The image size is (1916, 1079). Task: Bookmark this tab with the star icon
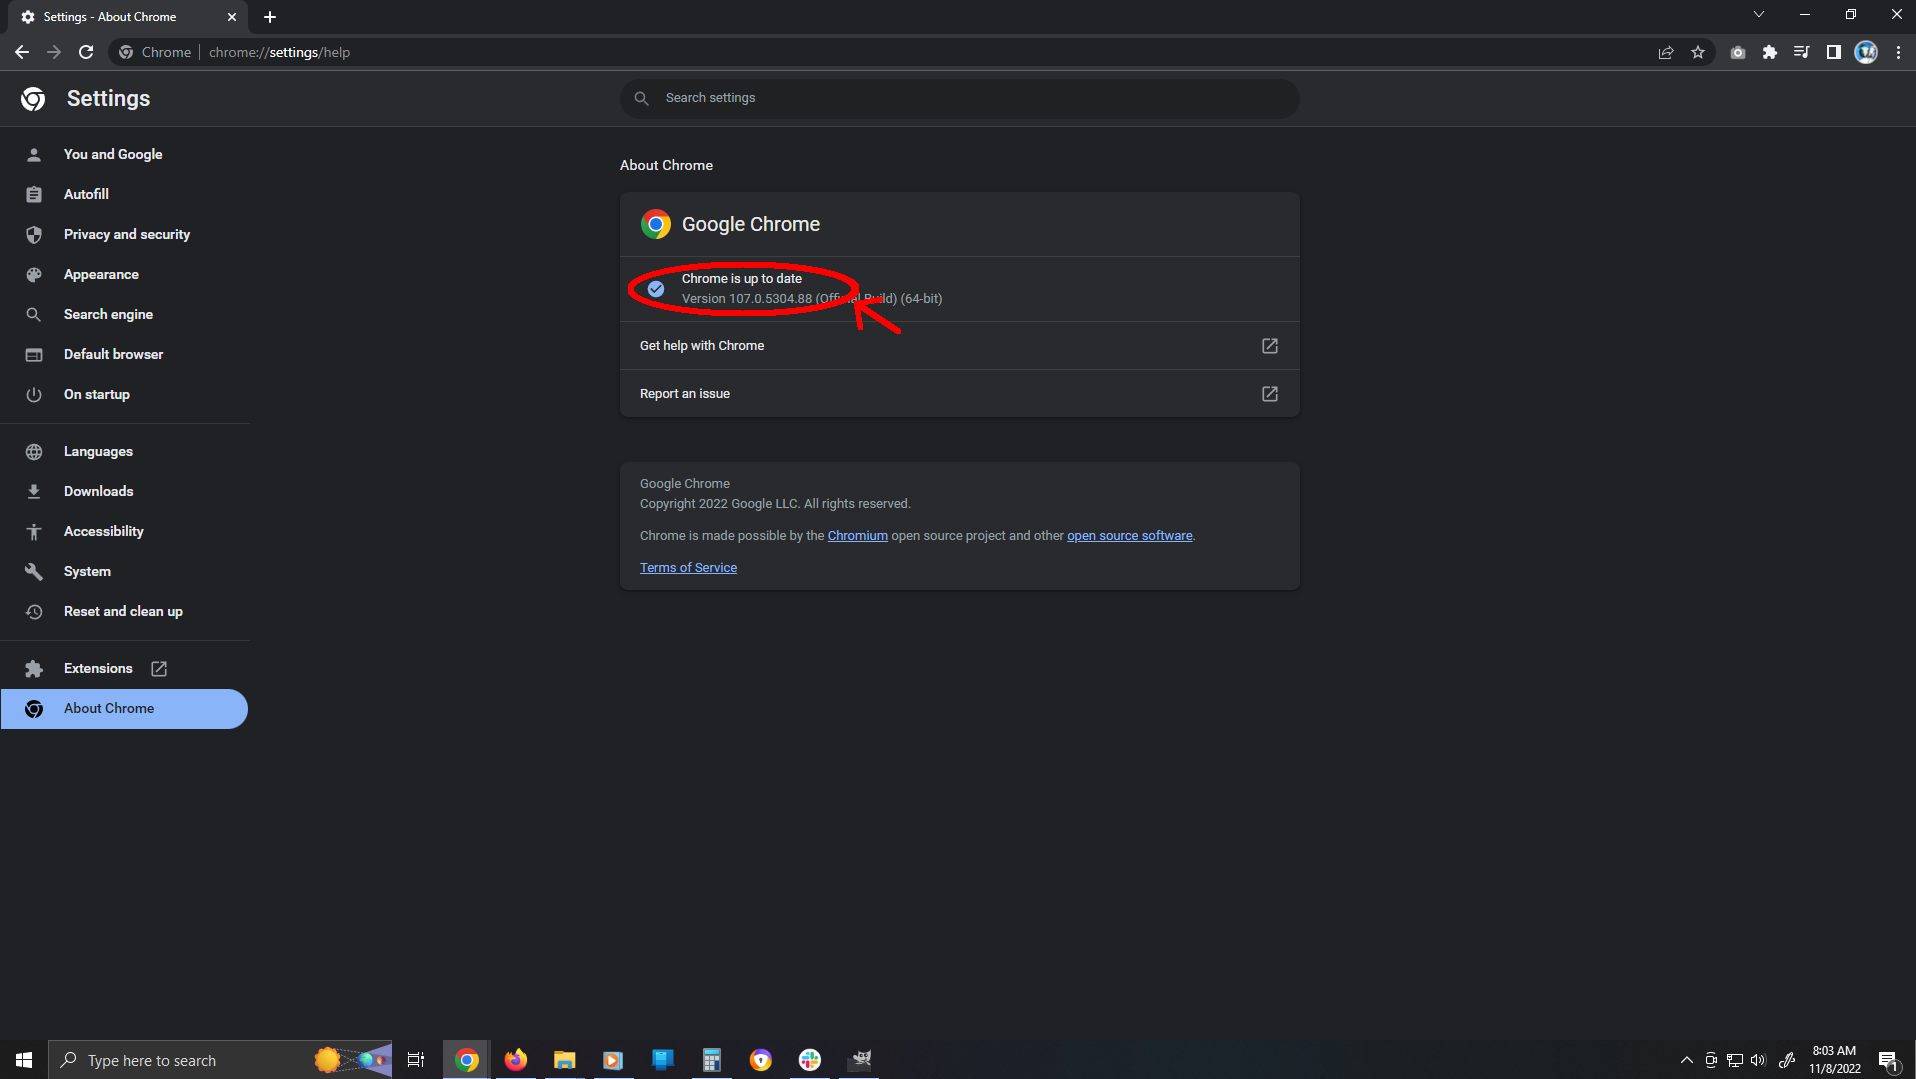point(1698,52)
